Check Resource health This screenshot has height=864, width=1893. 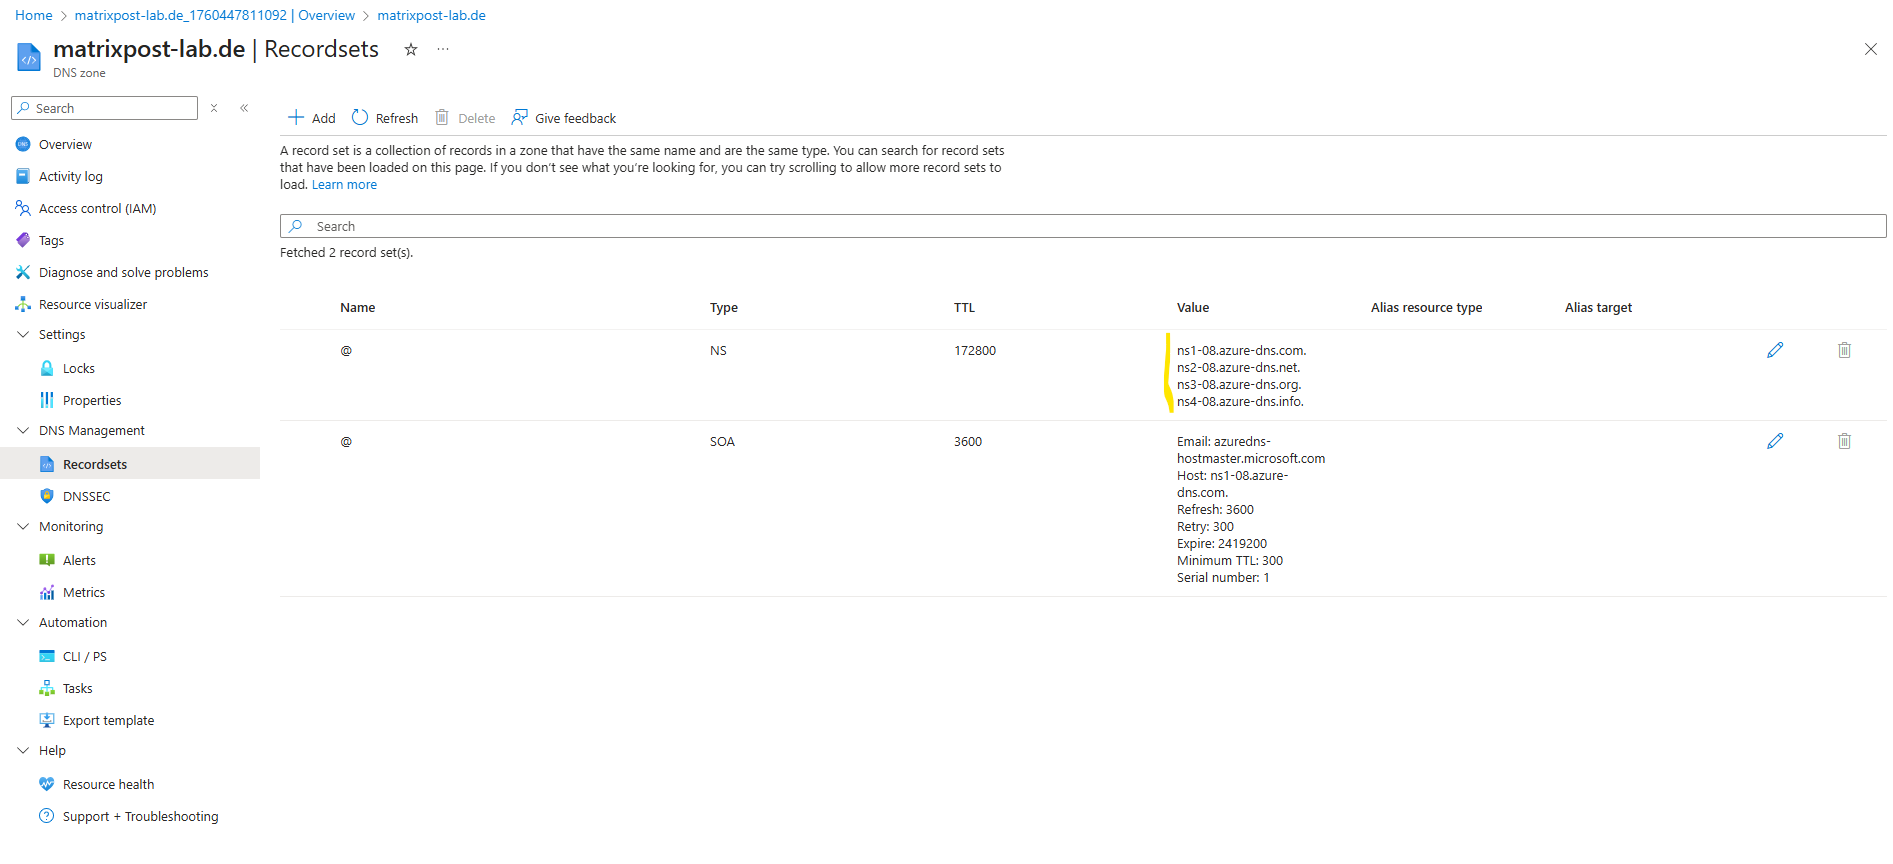[x=109, y=785]
